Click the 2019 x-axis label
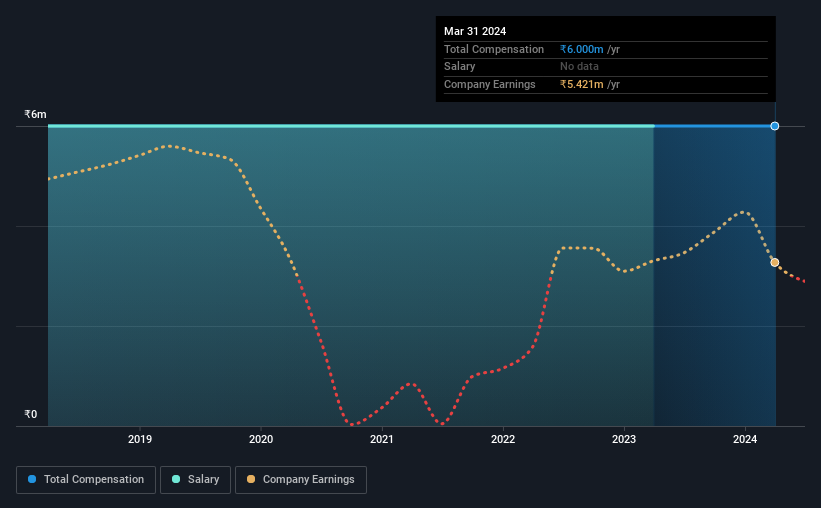 (140, 439)
